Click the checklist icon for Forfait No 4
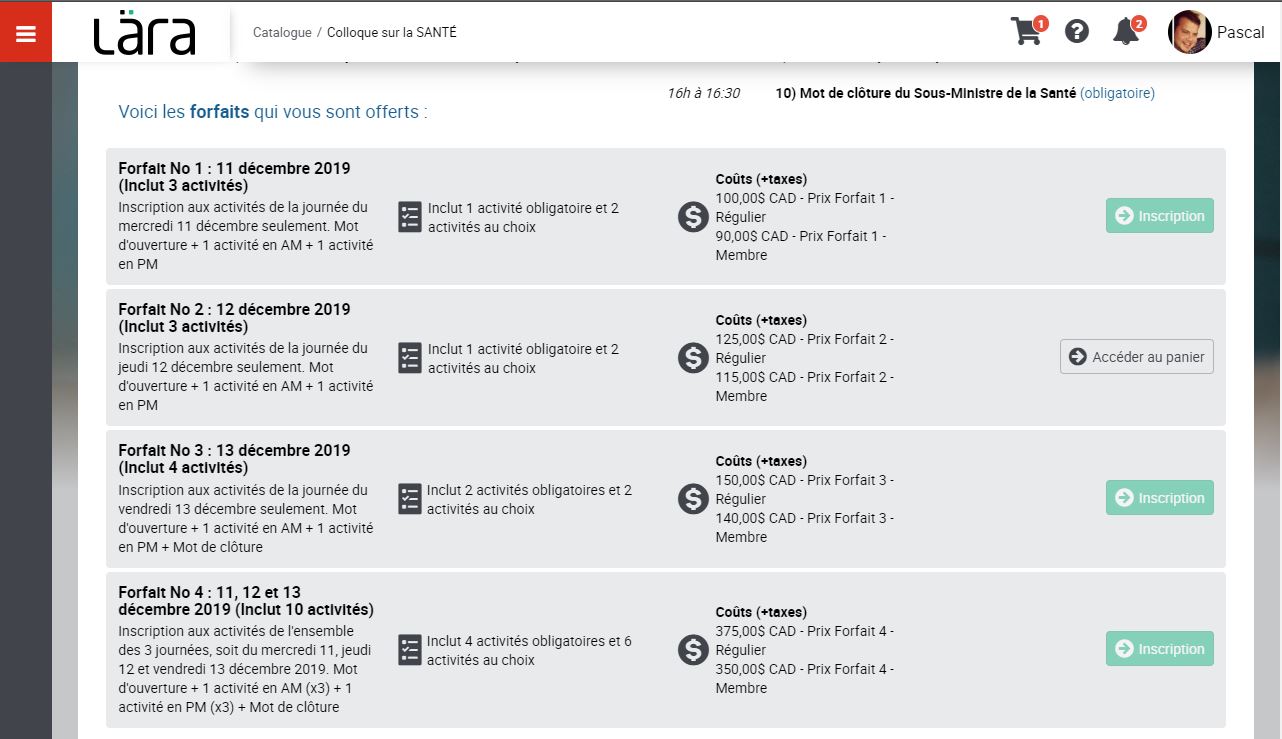The width and height of the screenshot is (1282, 739). click(410, 650)
